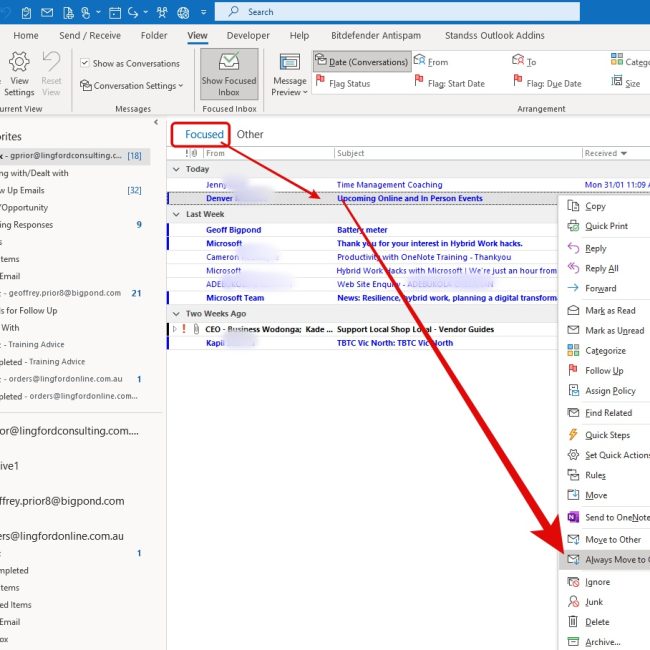The width and height of the screenshot is (650, 650).
Task: Open Assign Policy submenu
Action: pyautogui.click(x=610, y=390)
